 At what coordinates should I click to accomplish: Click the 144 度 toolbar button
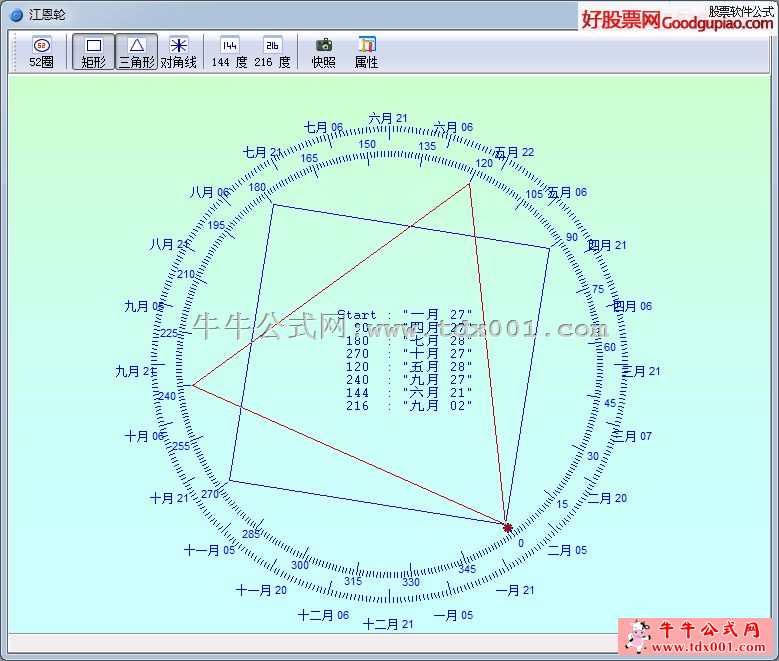click(x=229, y=52)
